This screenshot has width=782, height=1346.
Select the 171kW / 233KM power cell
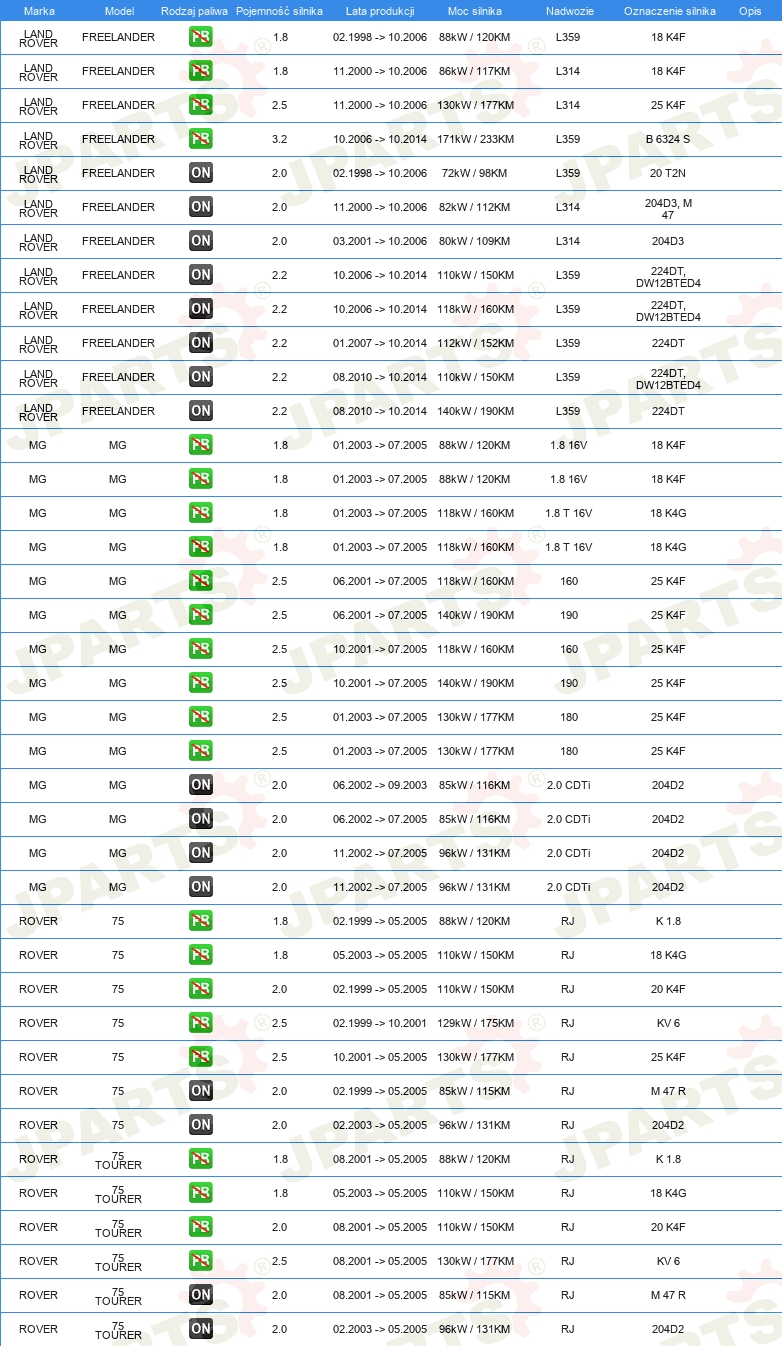click(x=475, y=139)
